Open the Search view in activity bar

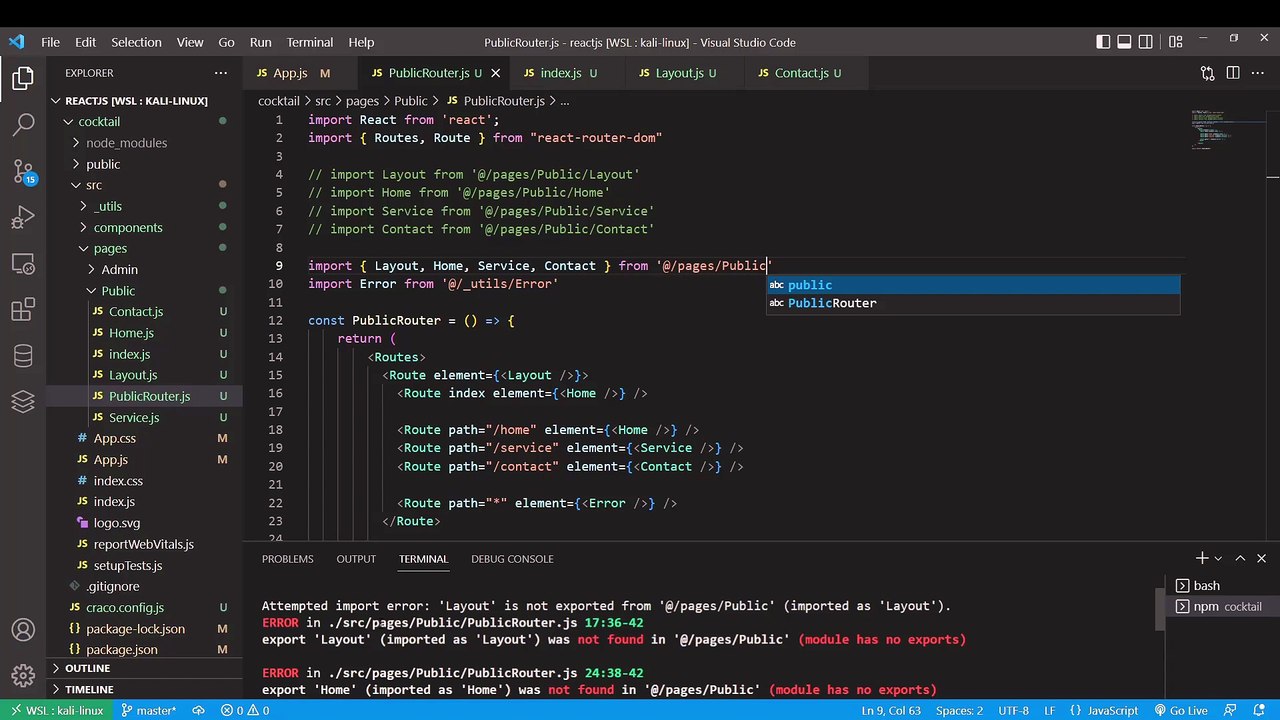pyautogui.click(x=23, y=125)
